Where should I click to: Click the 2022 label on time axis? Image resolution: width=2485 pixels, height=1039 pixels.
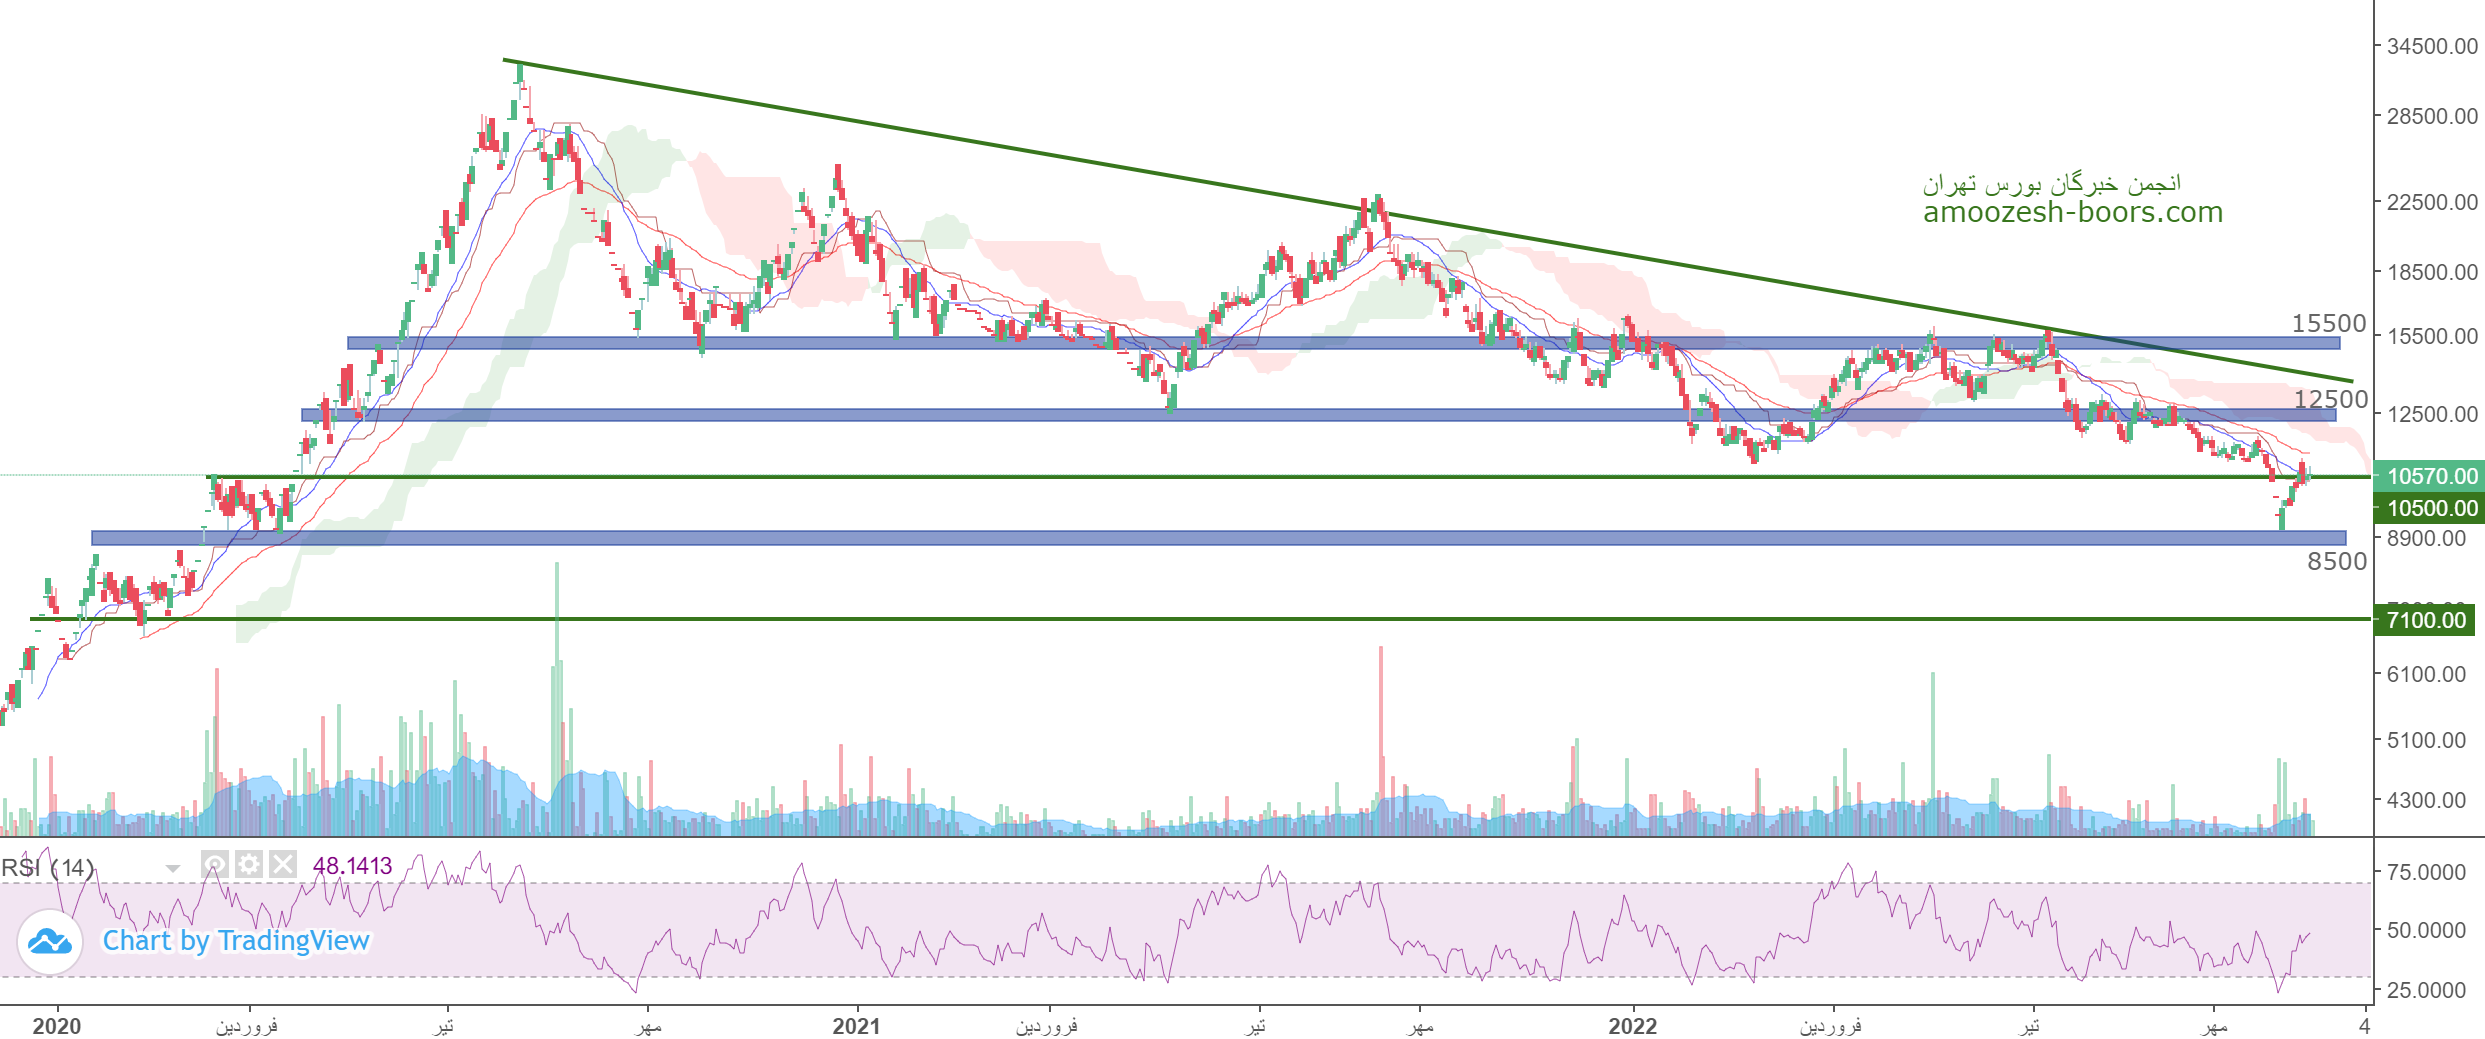tap(1632, 1026)
